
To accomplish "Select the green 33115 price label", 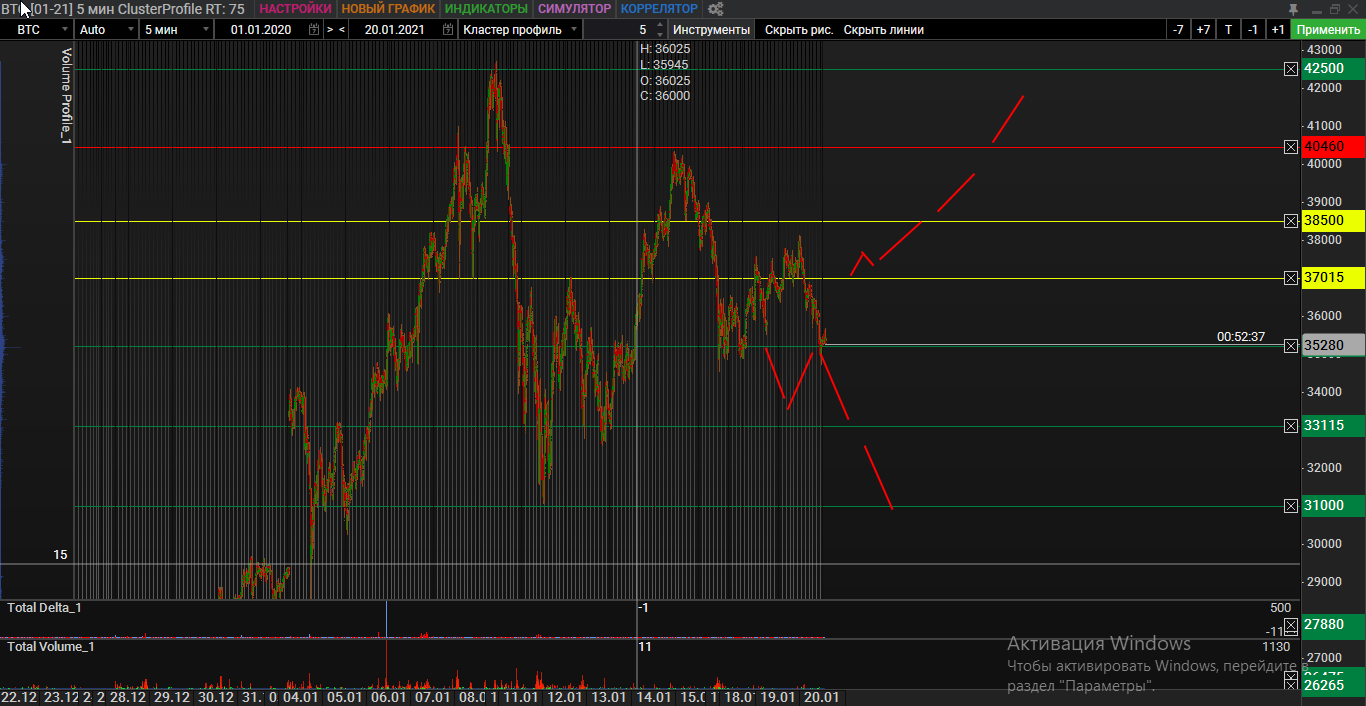I will point(1334,426).
